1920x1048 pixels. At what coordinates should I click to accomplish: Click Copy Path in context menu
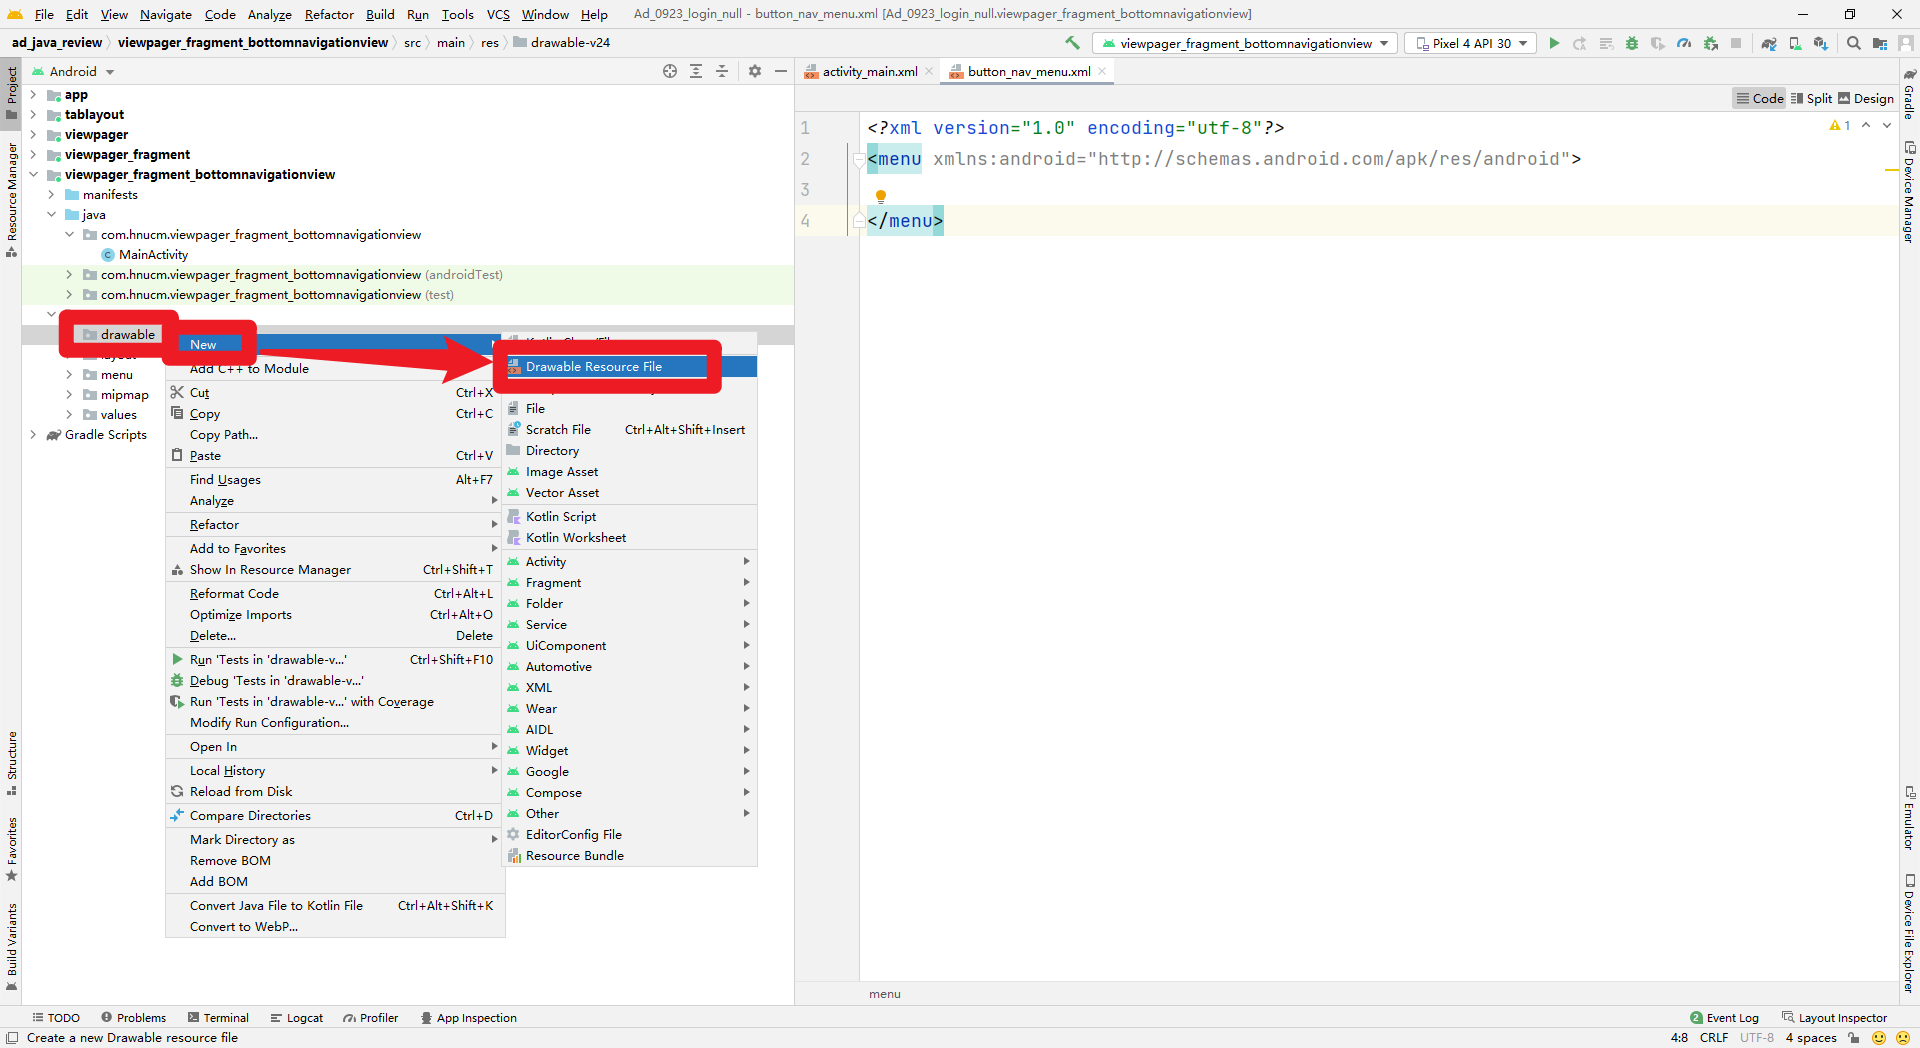[x=334, y=435]
